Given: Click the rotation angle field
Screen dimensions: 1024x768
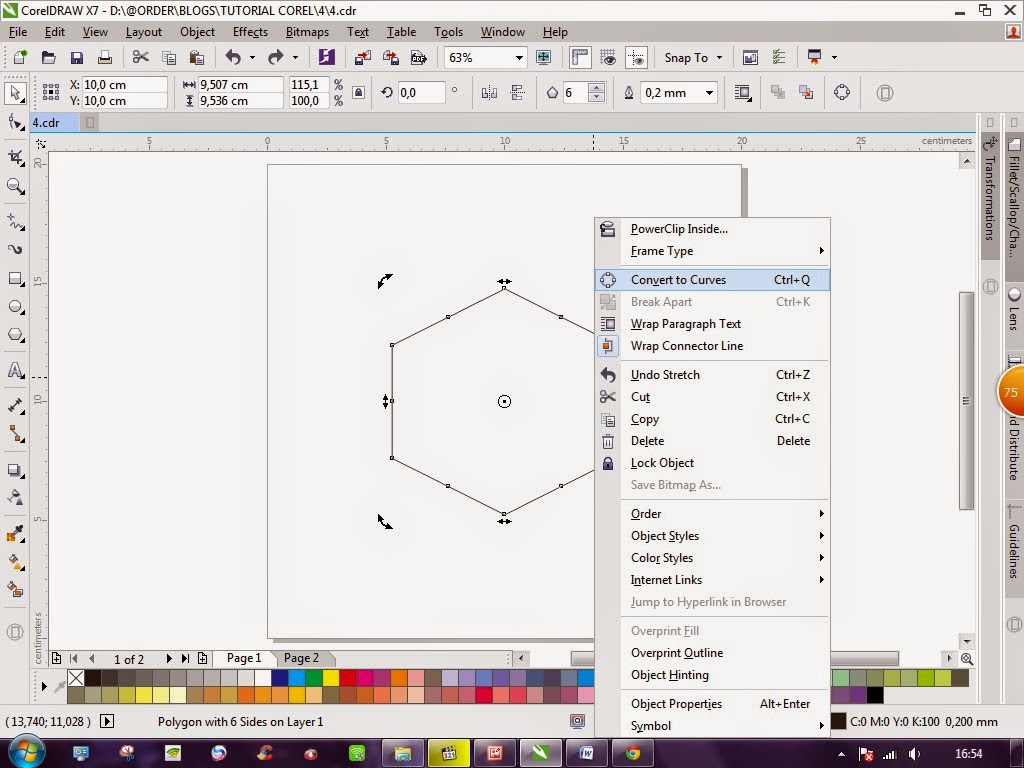Looking at the screenshot, I should tap(421, 93).
